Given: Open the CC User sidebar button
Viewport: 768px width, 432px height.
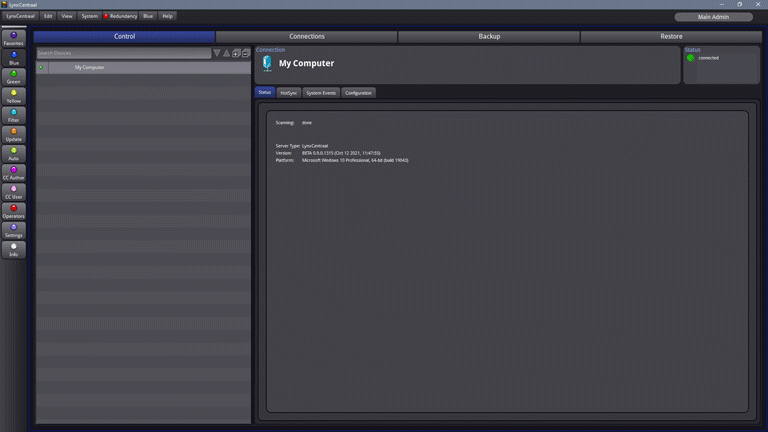Looking at the screenshot, I should pyautogui.click(x=14, y=192).
